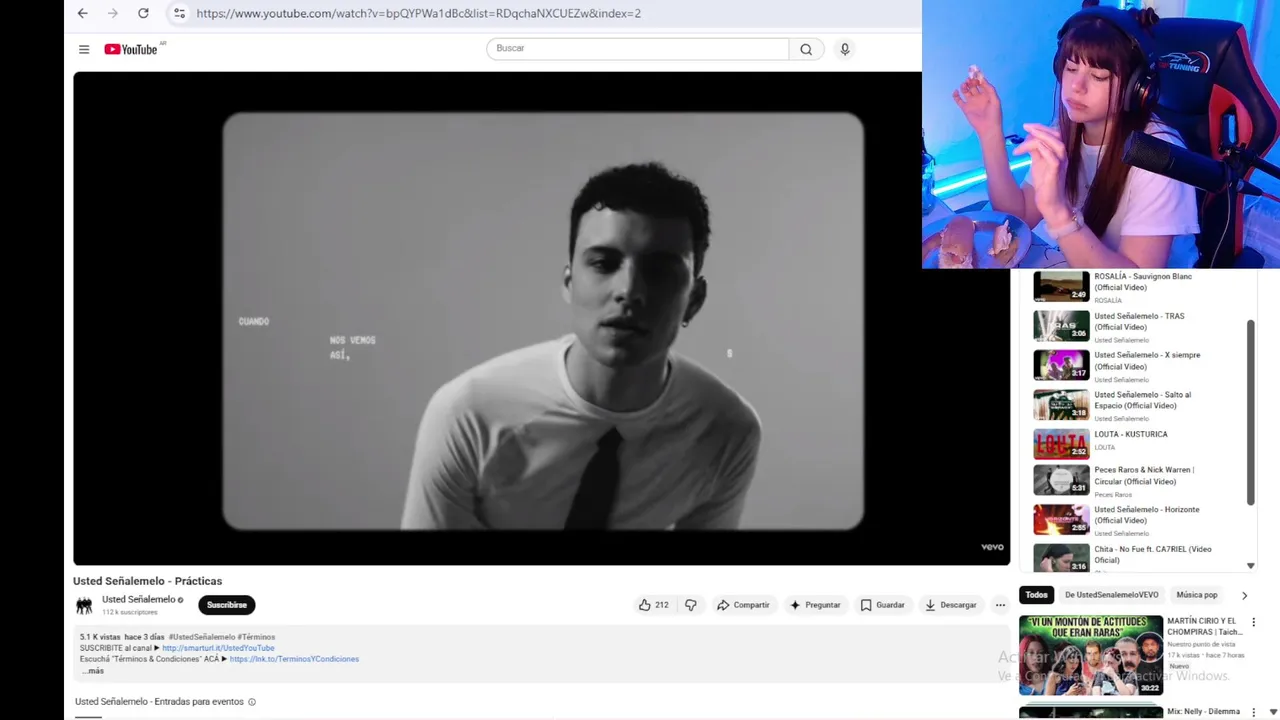Viewport: 1280px width, 720px height.
Task: Play Usted Señalemelo - X siempre thumbnail
Action: 1061,365
